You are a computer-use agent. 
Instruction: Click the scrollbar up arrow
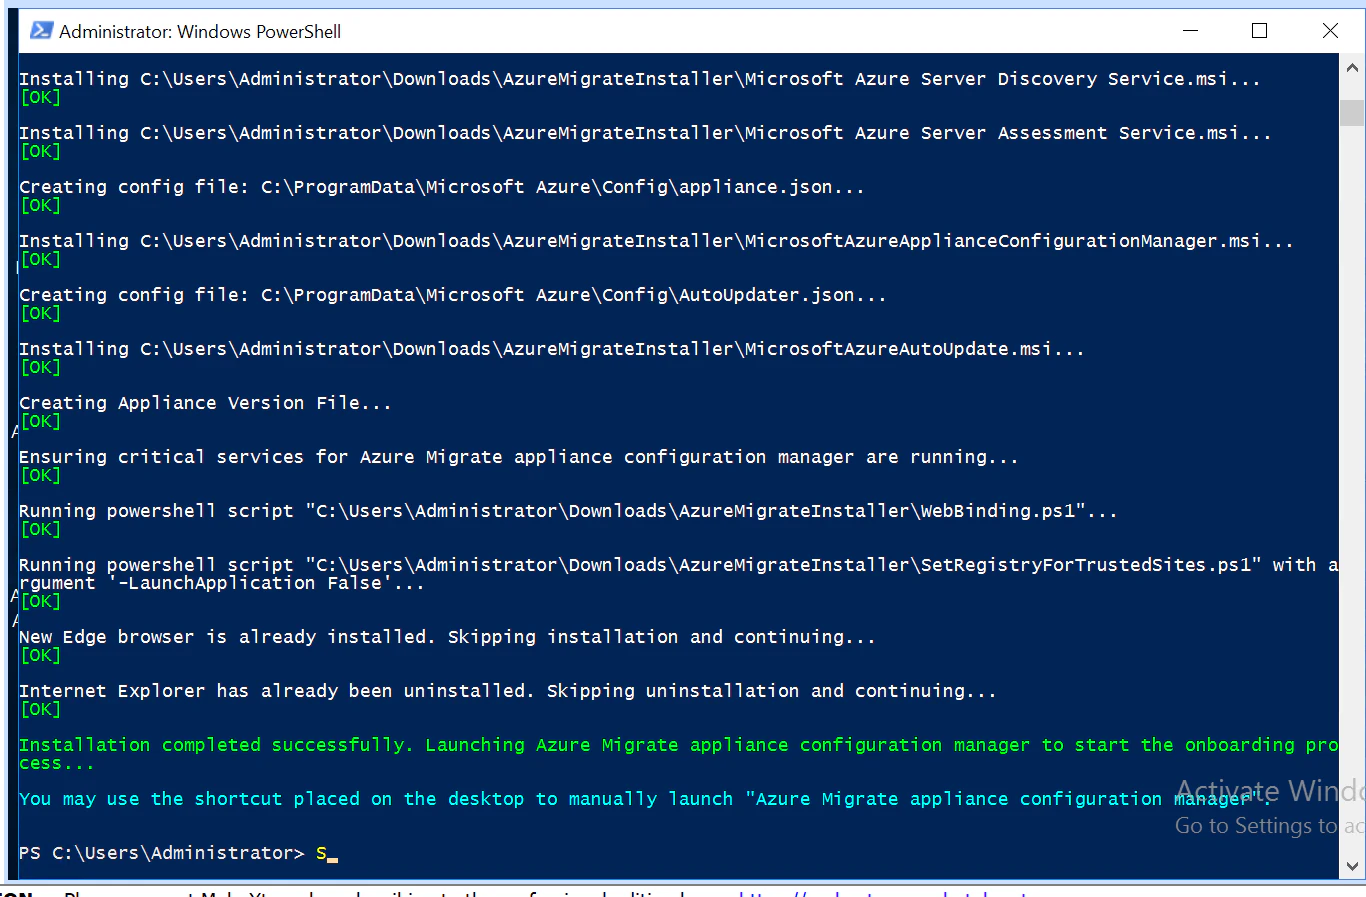click(1352, 68)
